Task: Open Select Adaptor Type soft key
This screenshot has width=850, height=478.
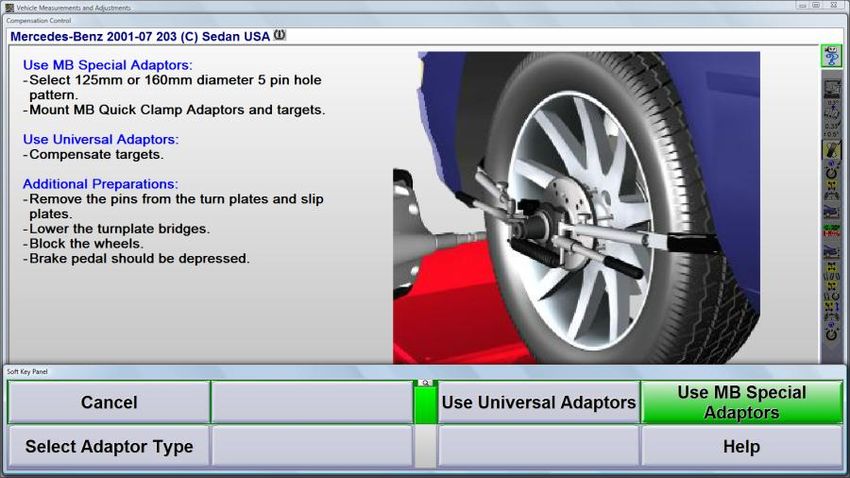Action: click(109, 447)
